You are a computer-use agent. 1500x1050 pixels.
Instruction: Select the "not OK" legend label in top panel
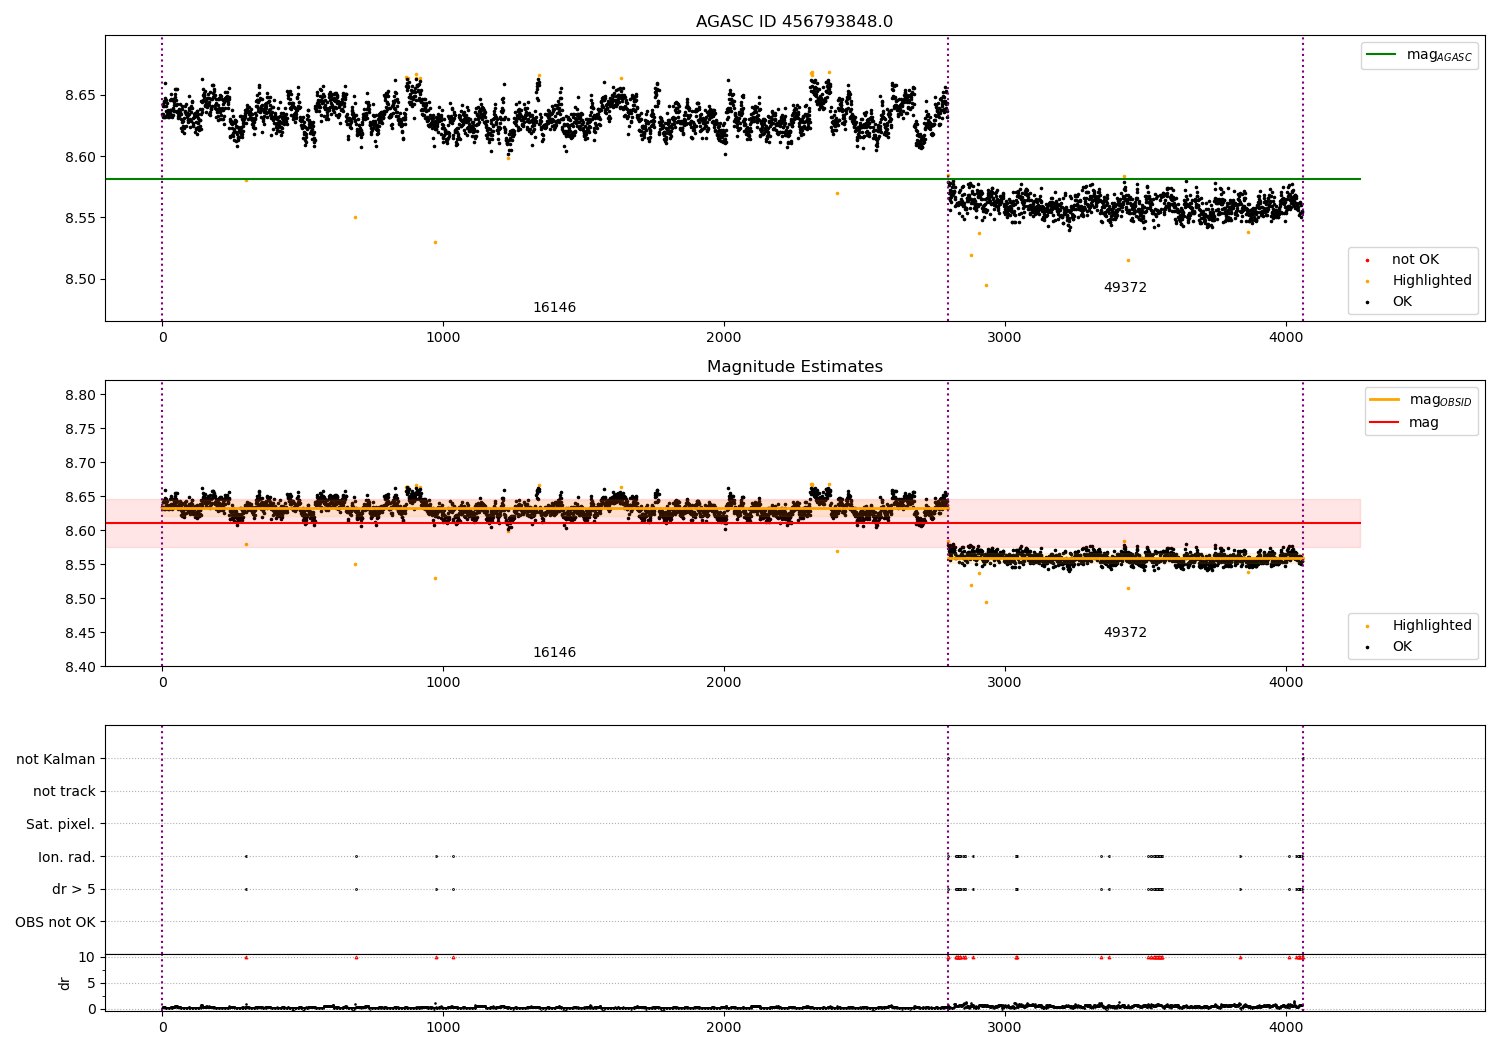(1415, 260)
